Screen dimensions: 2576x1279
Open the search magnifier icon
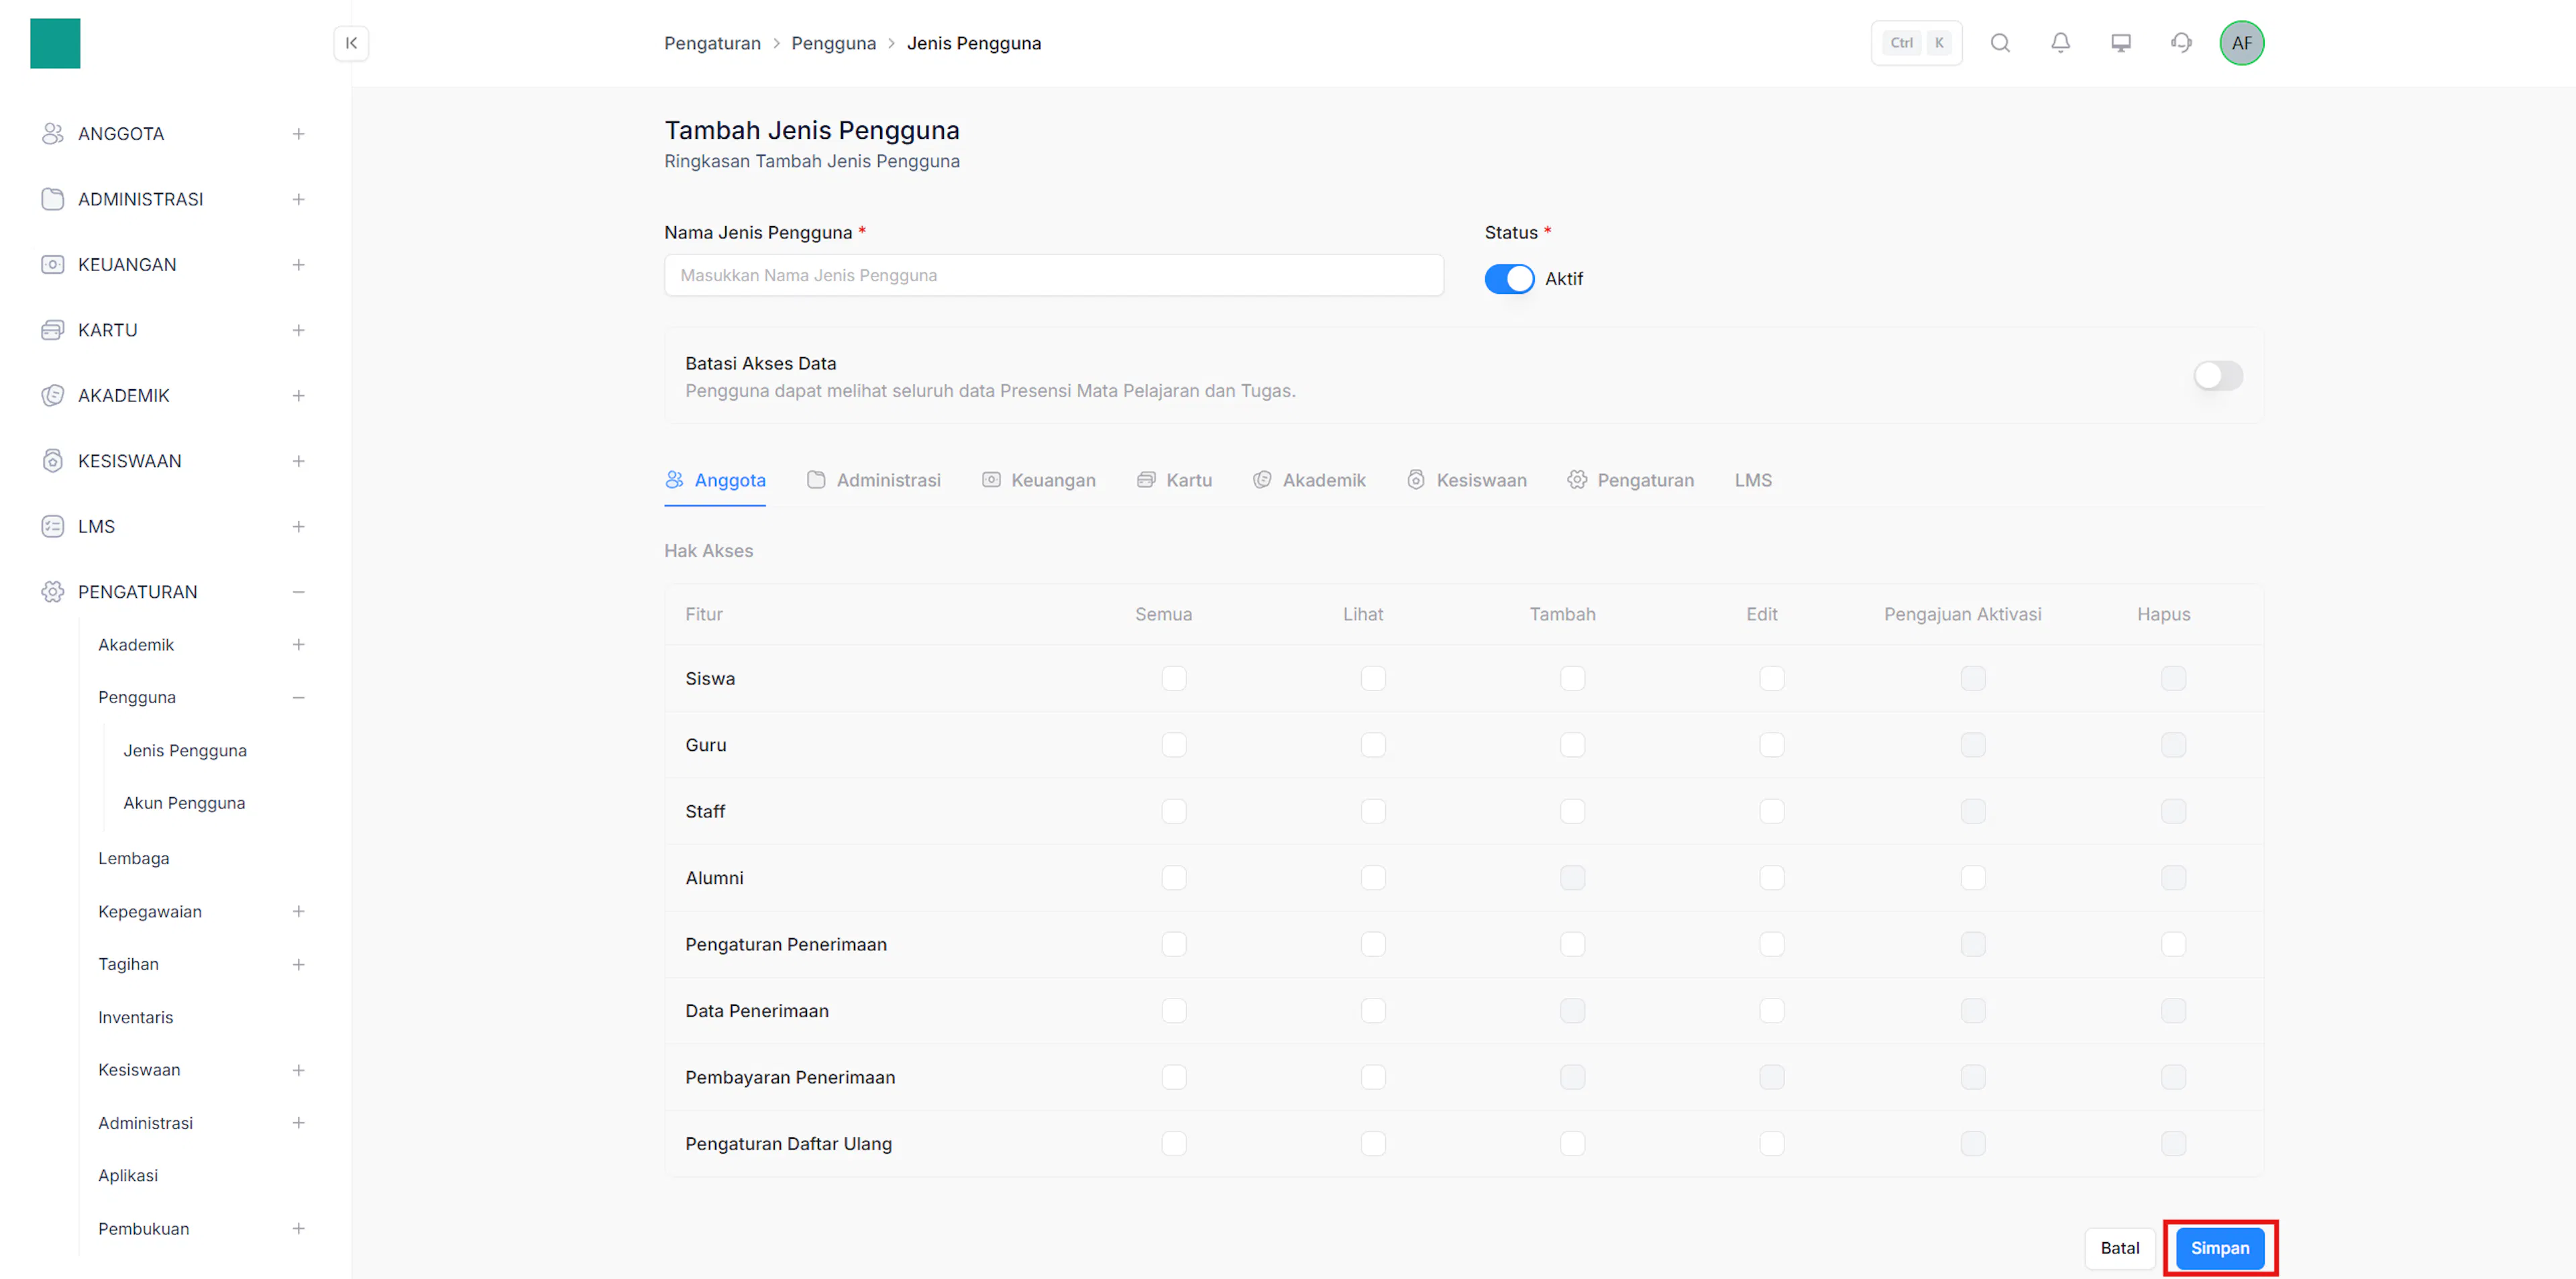pos(2000,43)
